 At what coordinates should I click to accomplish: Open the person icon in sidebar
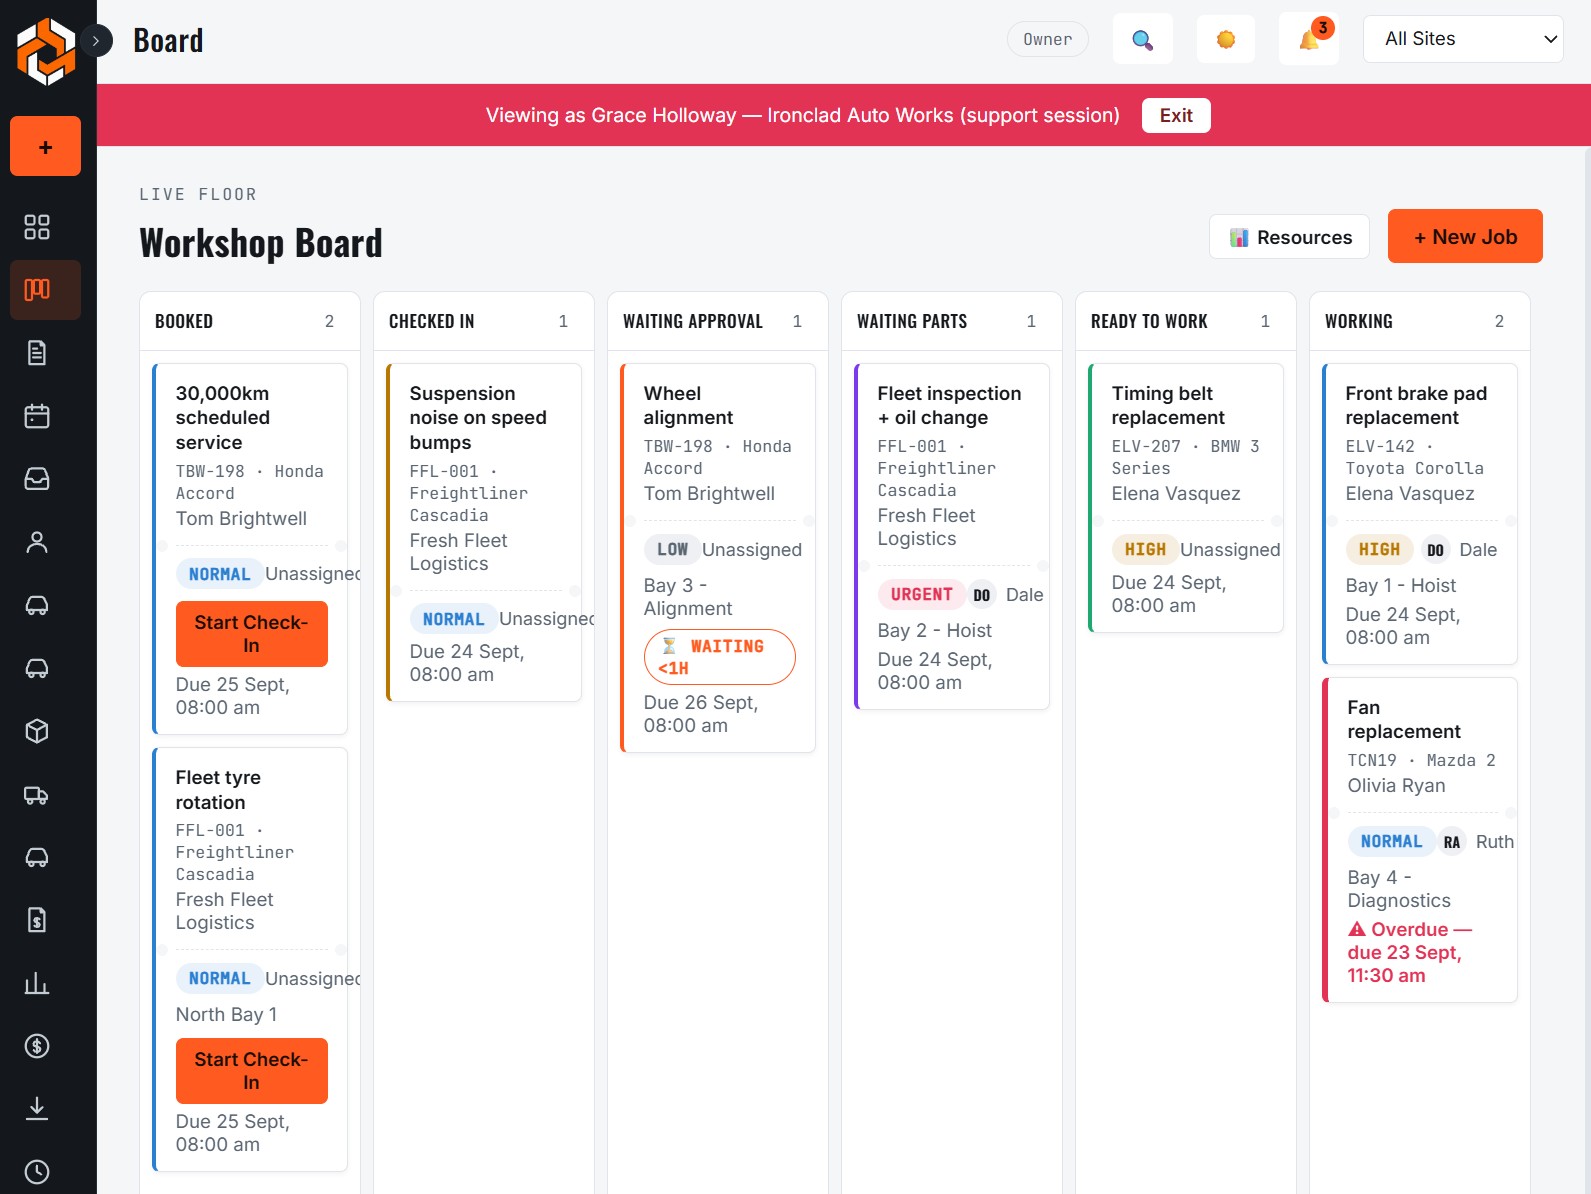(x=37, y=542)
